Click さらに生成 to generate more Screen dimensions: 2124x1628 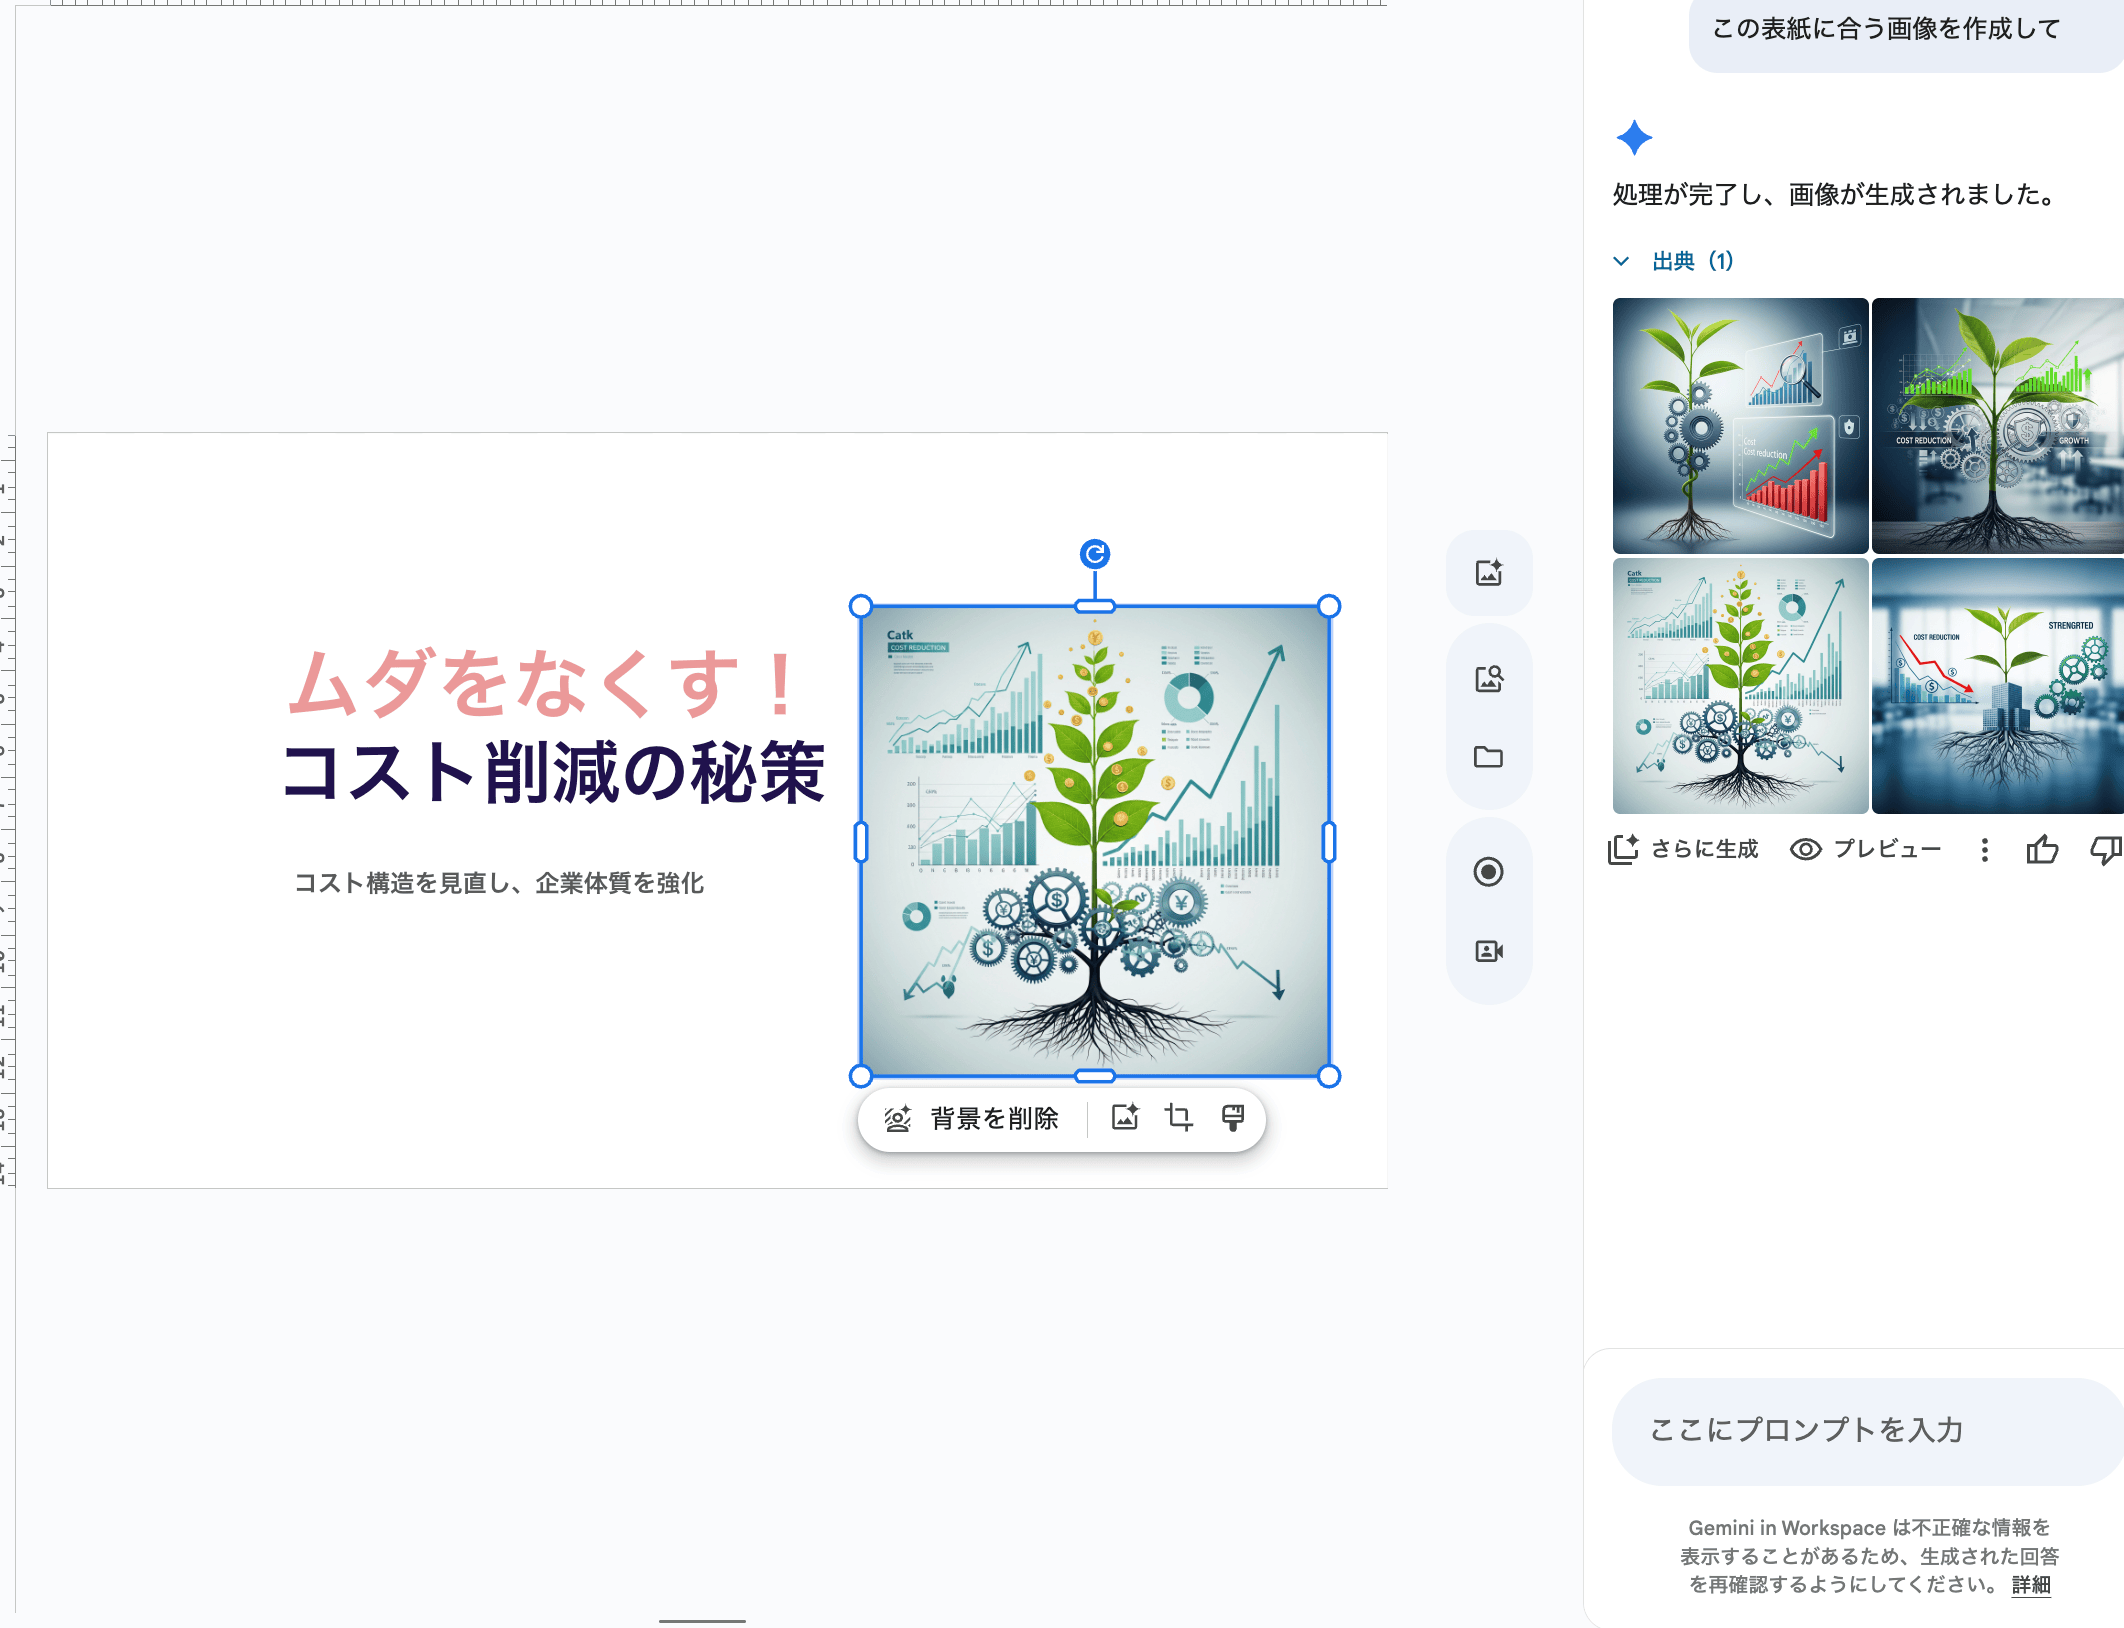click(1684, 850)
